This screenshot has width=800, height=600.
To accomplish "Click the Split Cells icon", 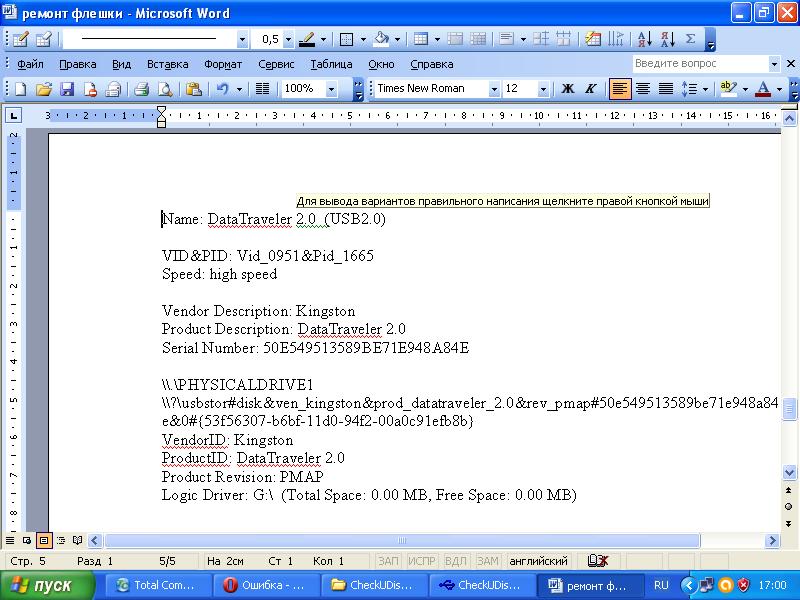I will (x=478, y=39).
